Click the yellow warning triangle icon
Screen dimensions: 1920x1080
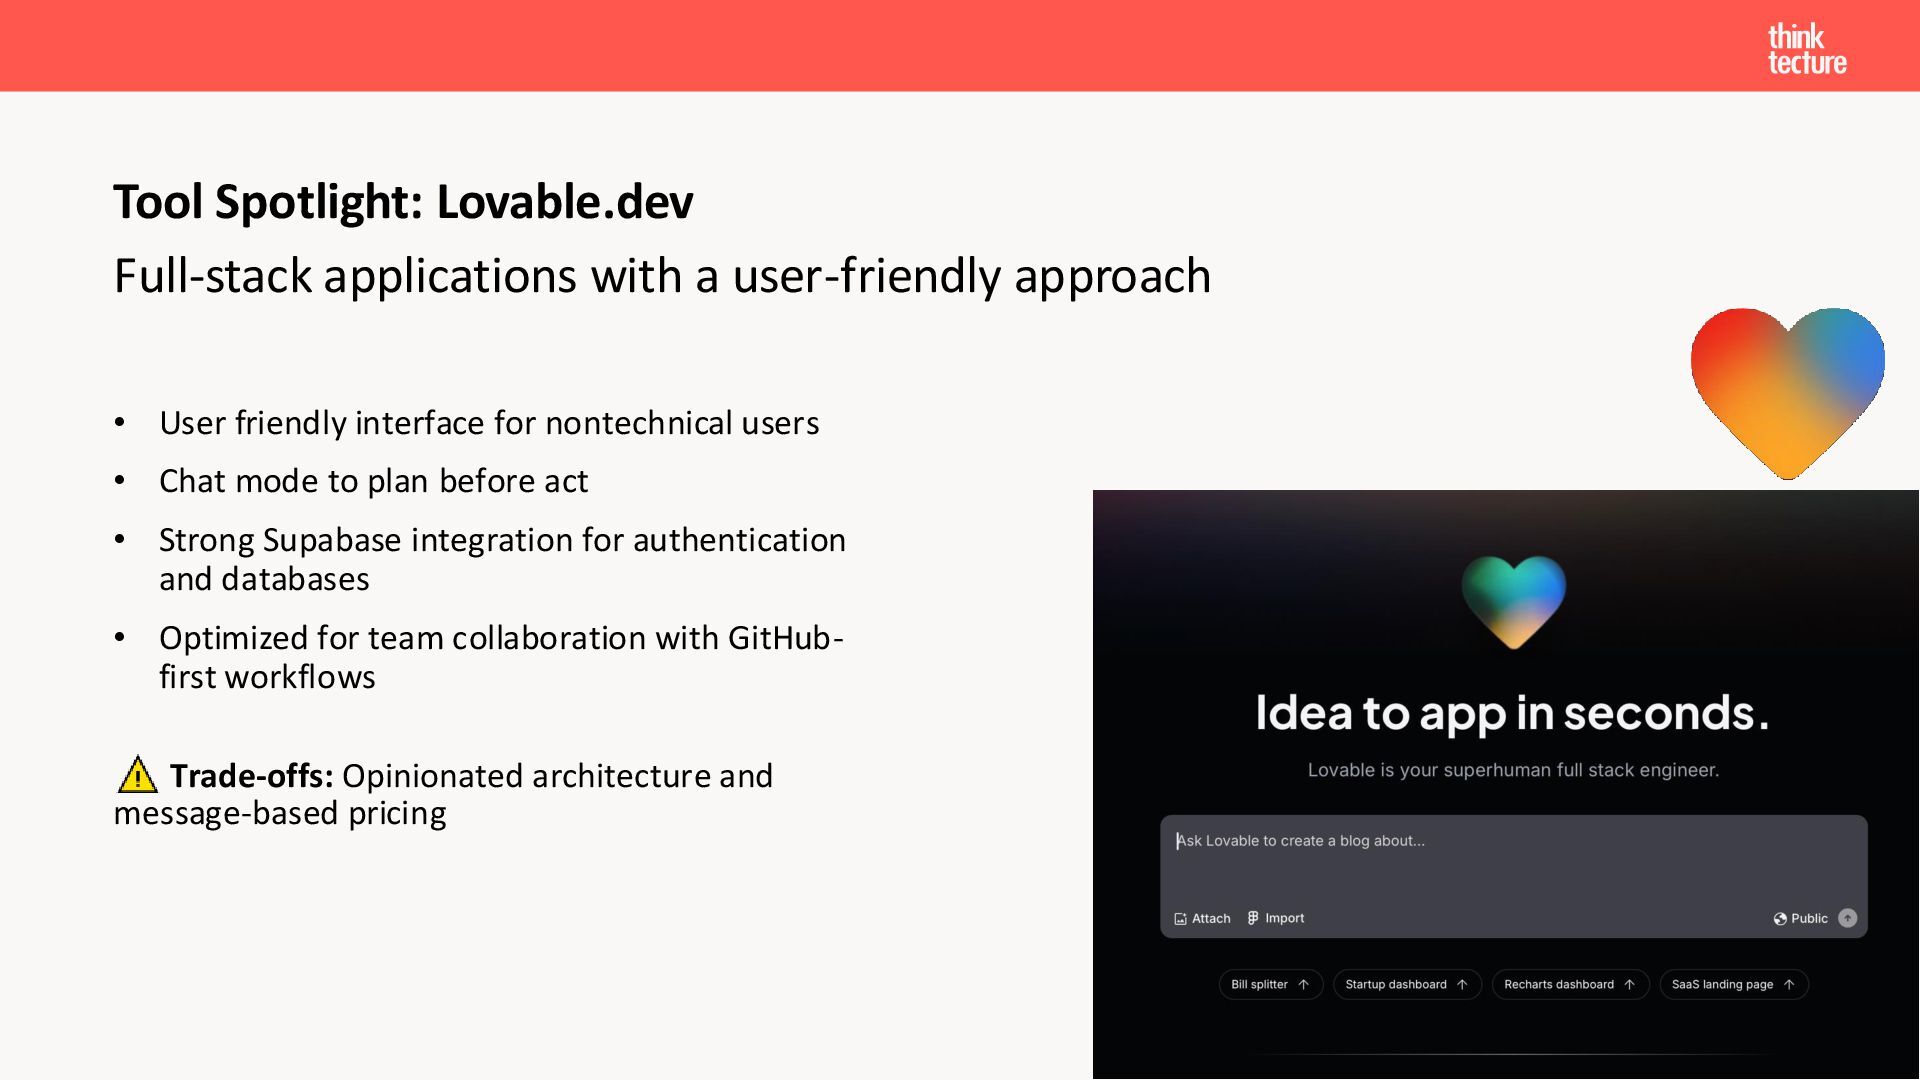137,775
